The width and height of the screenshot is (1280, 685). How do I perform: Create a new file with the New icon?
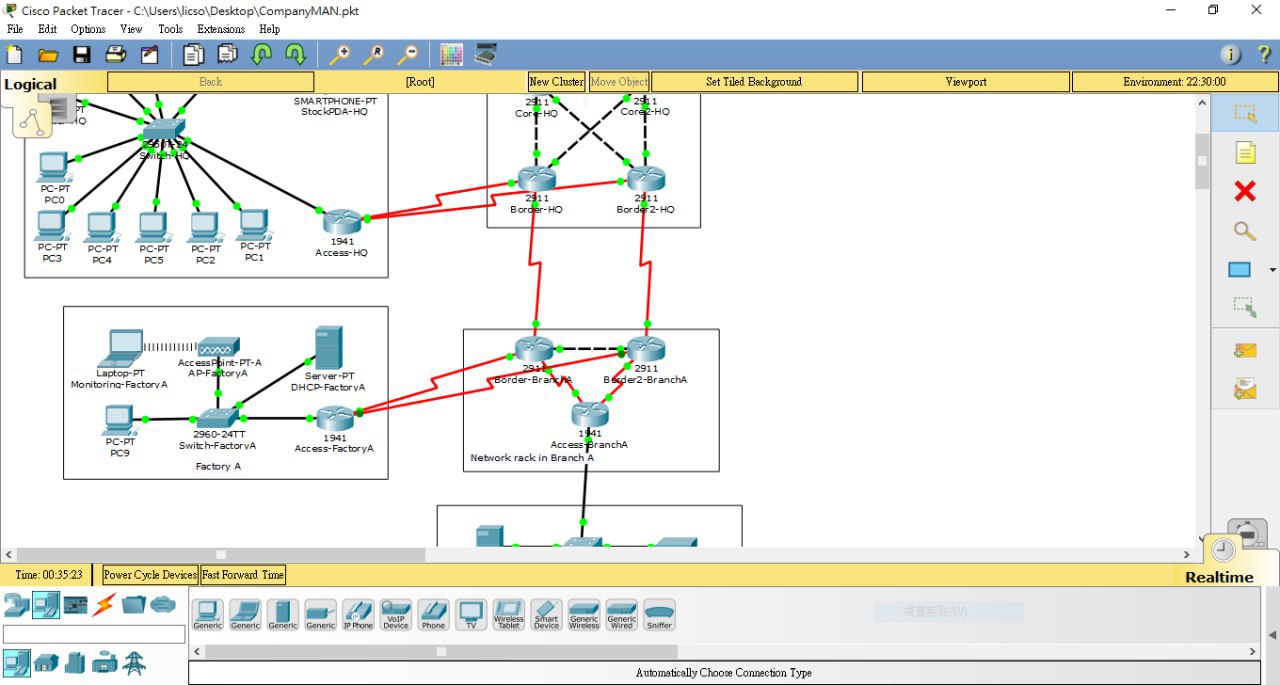tap(14, 54)
